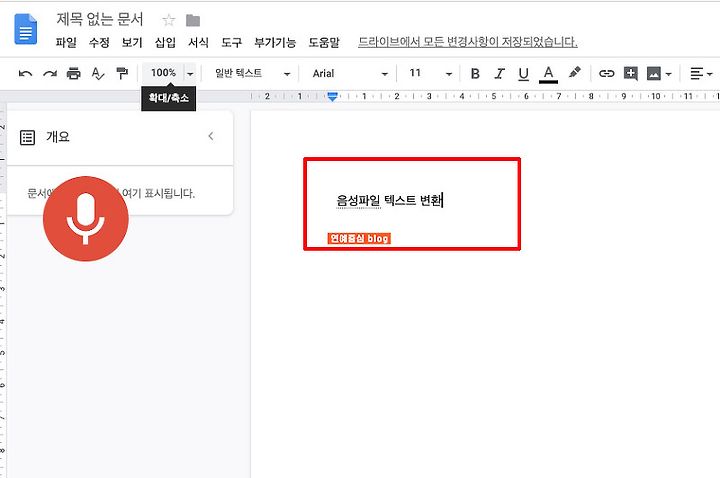Add a comment
Viewport: 720px width, 478px height.
[630, 73]
